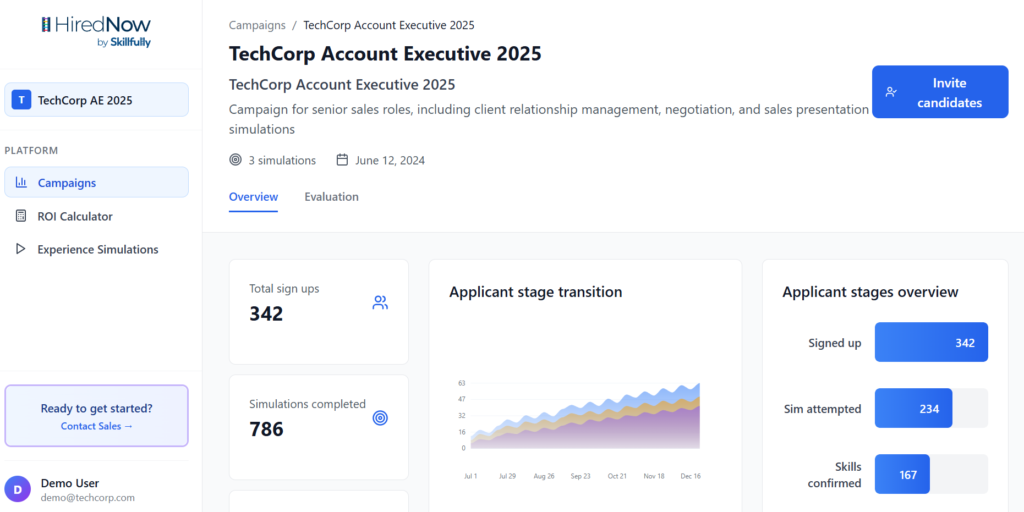Go to Campaigns in the breadcrumb

pyautogui.click(x=257, y=25)
